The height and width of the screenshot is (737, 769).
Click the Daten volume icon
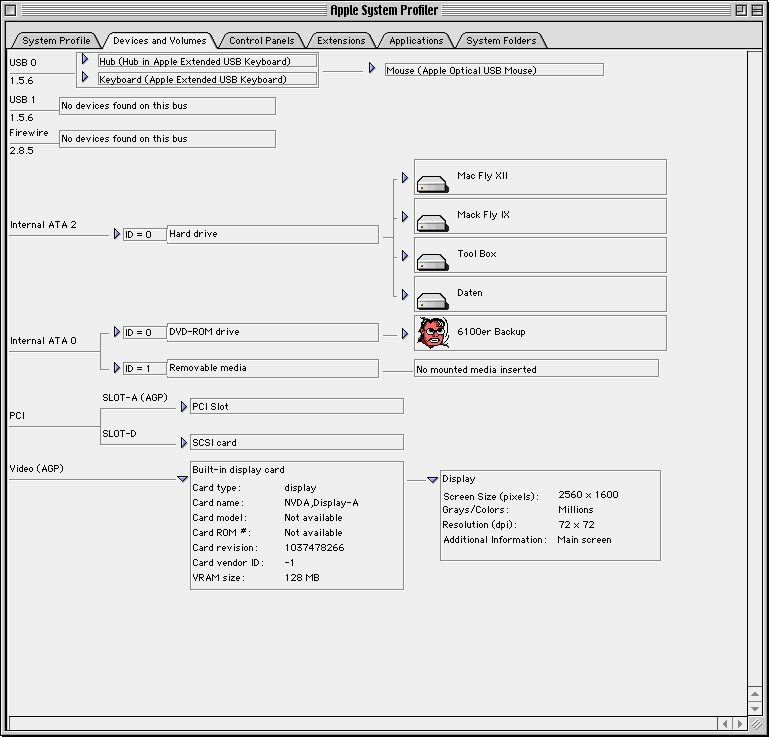tap(431, 300)
